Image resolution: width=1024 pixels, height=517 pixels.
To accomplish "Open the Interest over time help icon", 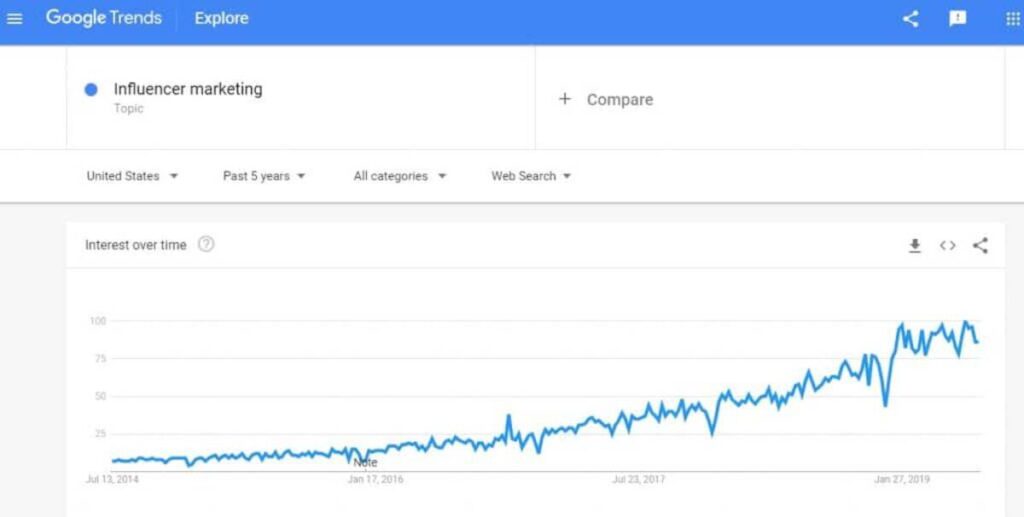I will point(206,245).
